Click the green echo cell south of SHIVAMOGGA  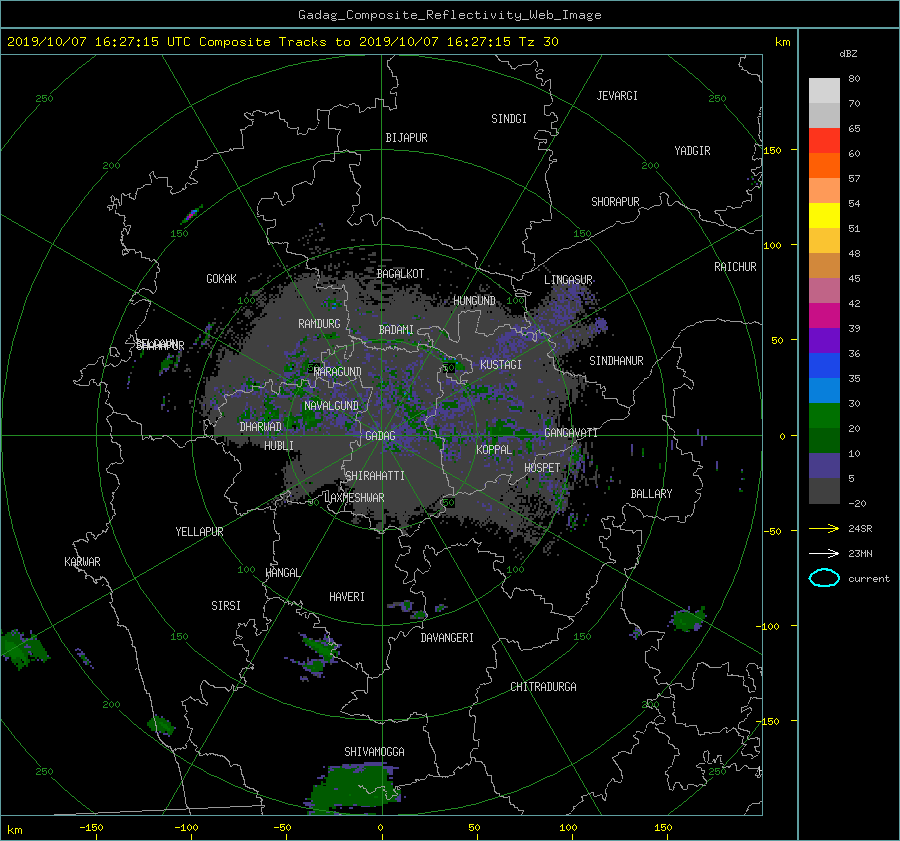355,789
